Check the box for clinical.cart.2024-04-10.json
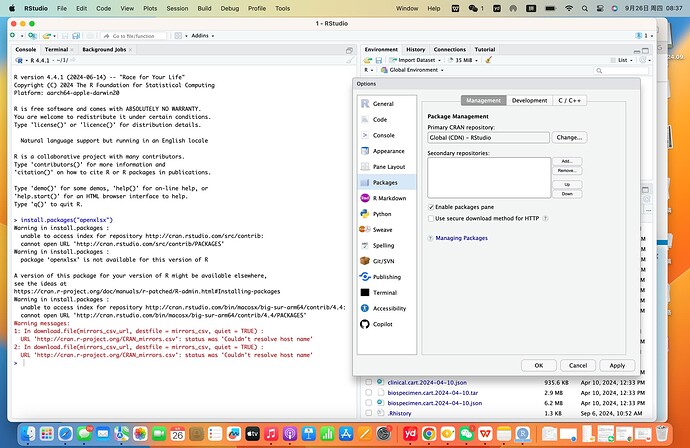Viewport: 690px width, 448px height. pyautogui.click(x=368, y=382)
